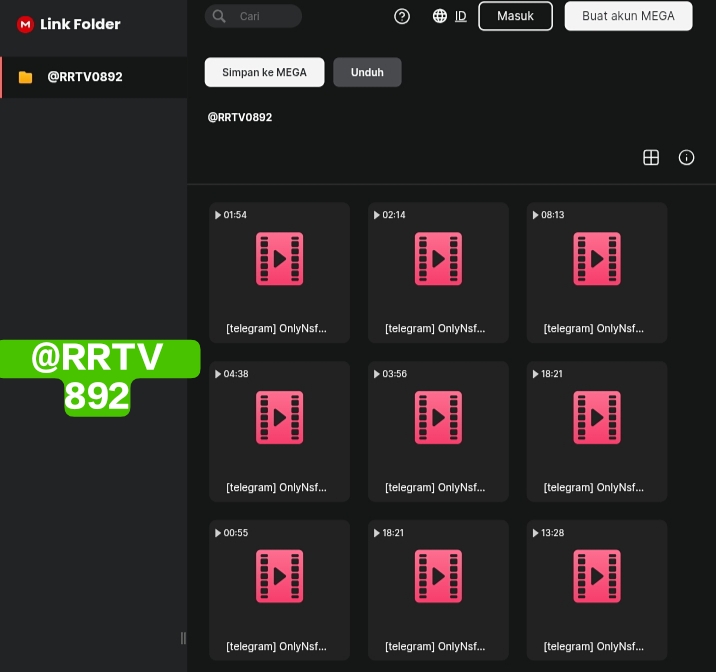The height and width of the screenshot is (672, 716).
Task: Click the file name under the 01:54 video
Action: [276, 329]
